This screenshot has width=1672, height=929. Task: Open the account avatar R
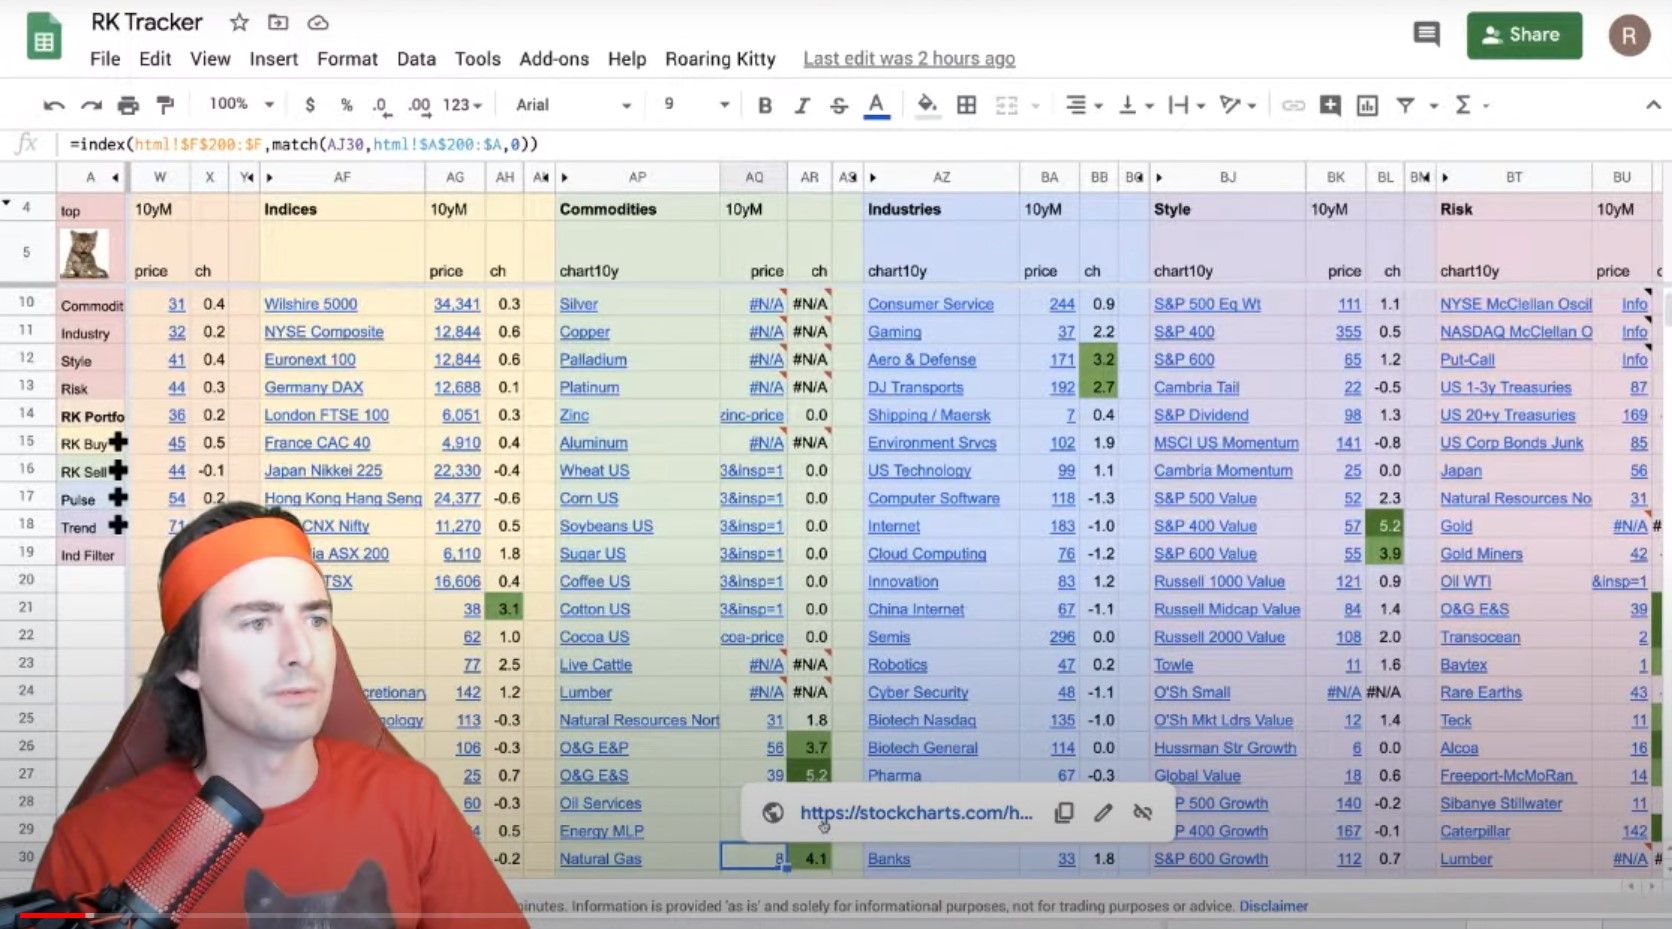pos(1629,36)
